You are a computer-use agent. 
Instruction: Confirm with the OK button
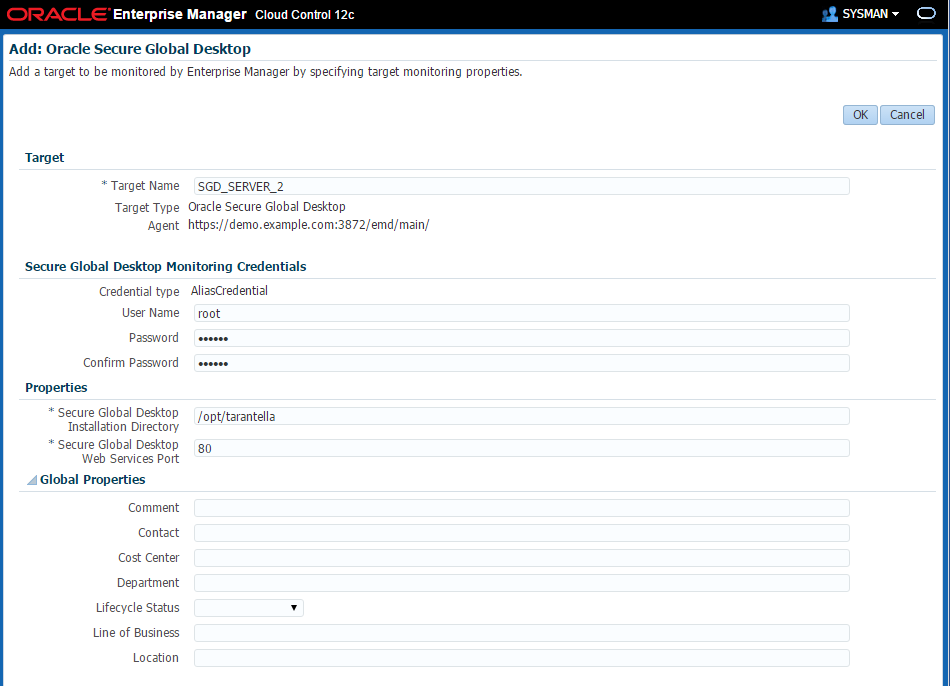pos(860,115)
